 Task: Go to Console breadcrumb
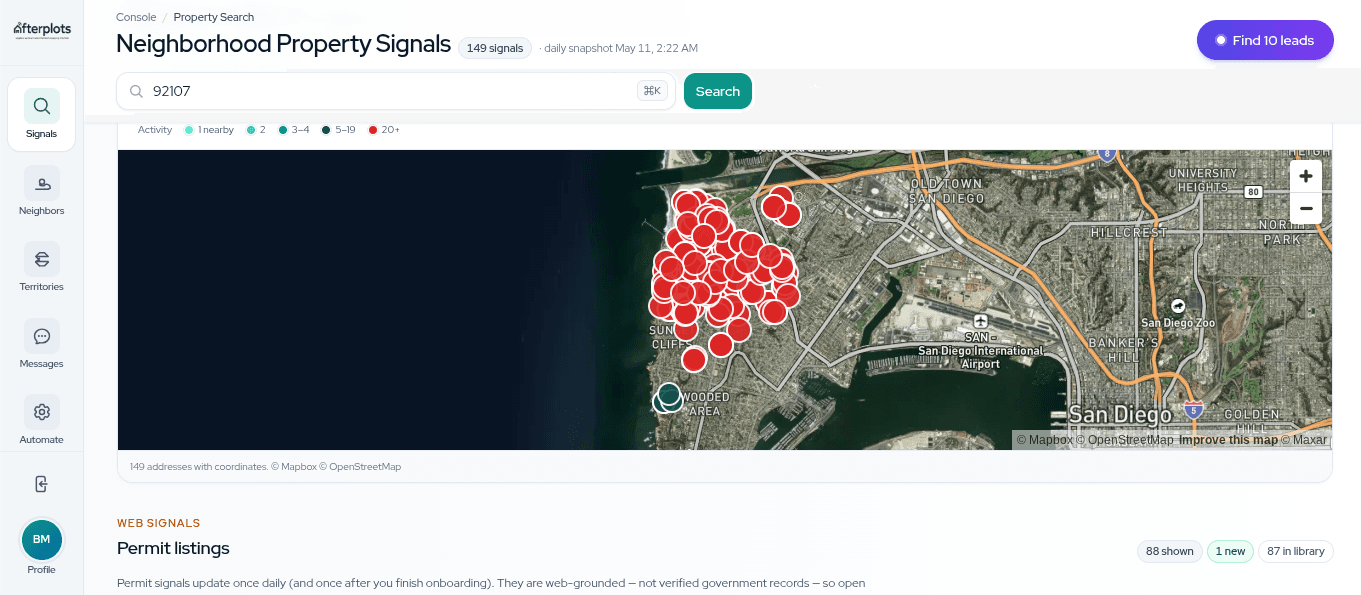136,17
